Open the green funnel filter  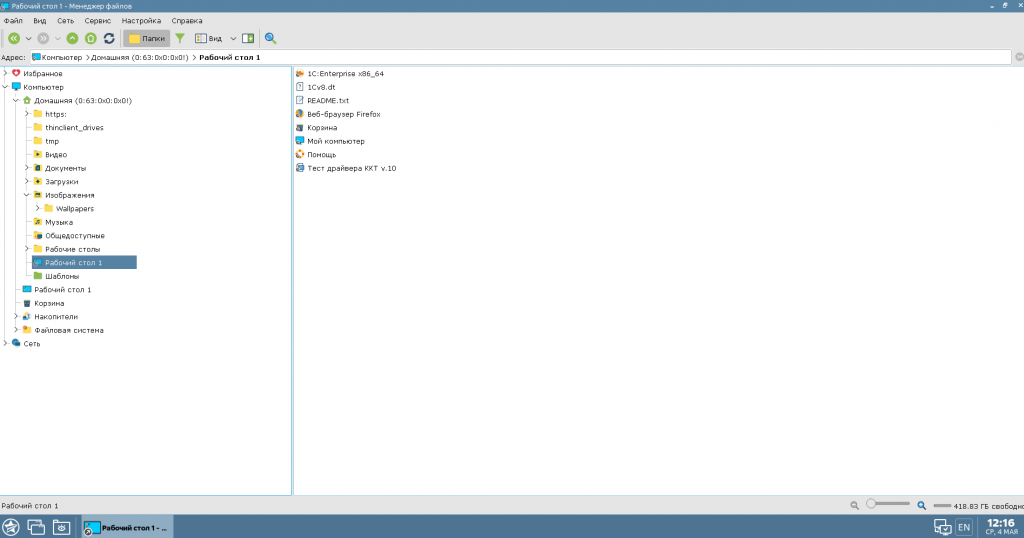coord(180,39)
